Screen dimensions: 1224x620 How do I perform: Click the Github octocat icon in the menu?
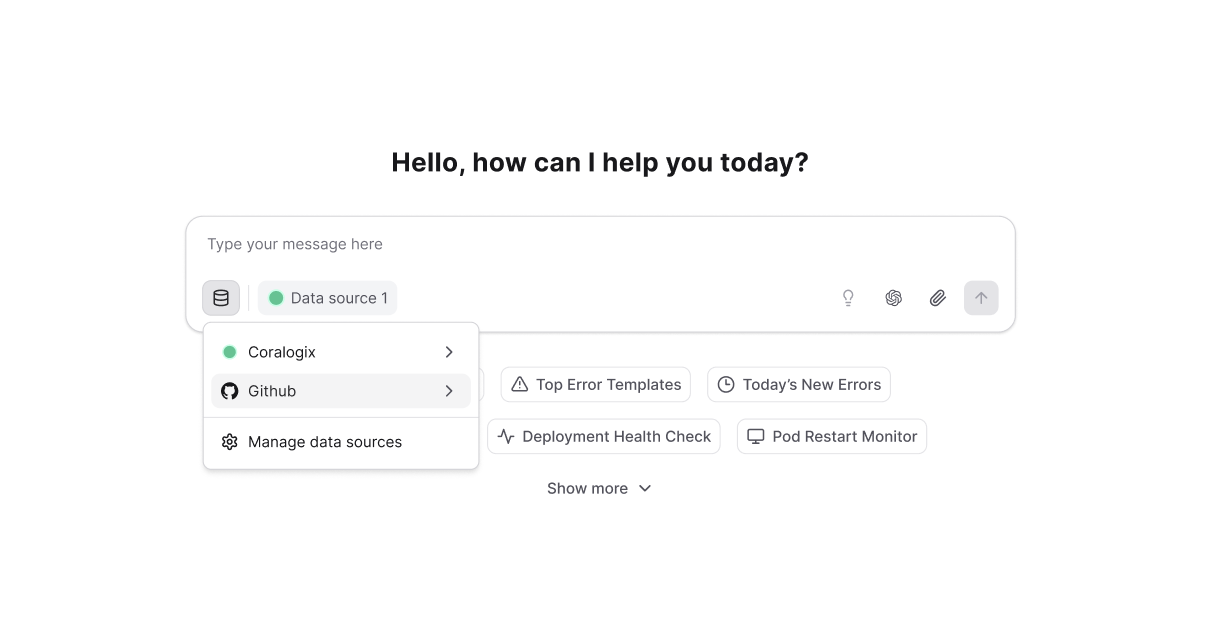pyautogui.click(x=229, y=391)
